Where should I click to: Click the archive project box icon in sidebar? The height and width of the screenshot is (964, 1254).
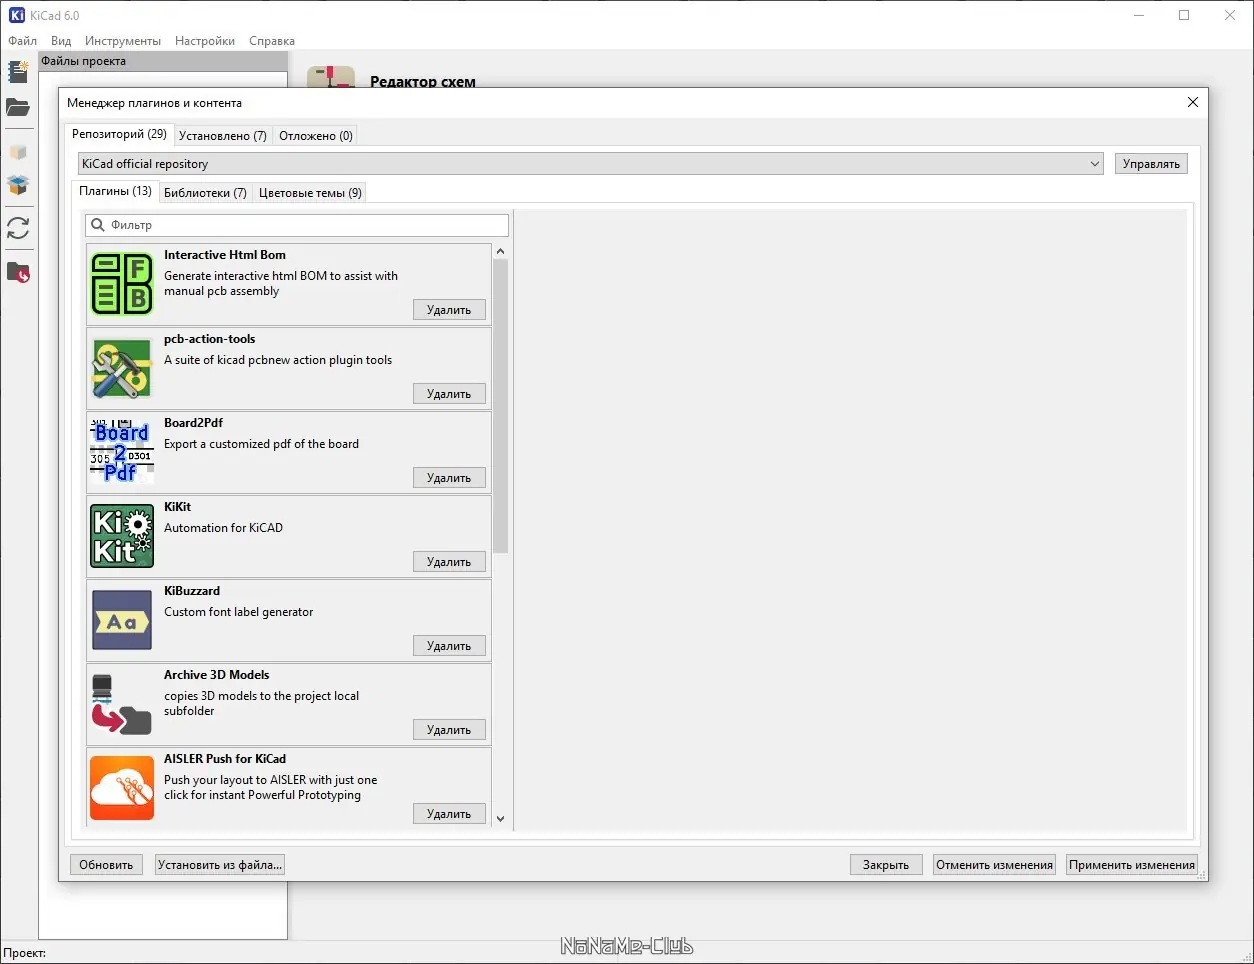click(x=18, y=153)
